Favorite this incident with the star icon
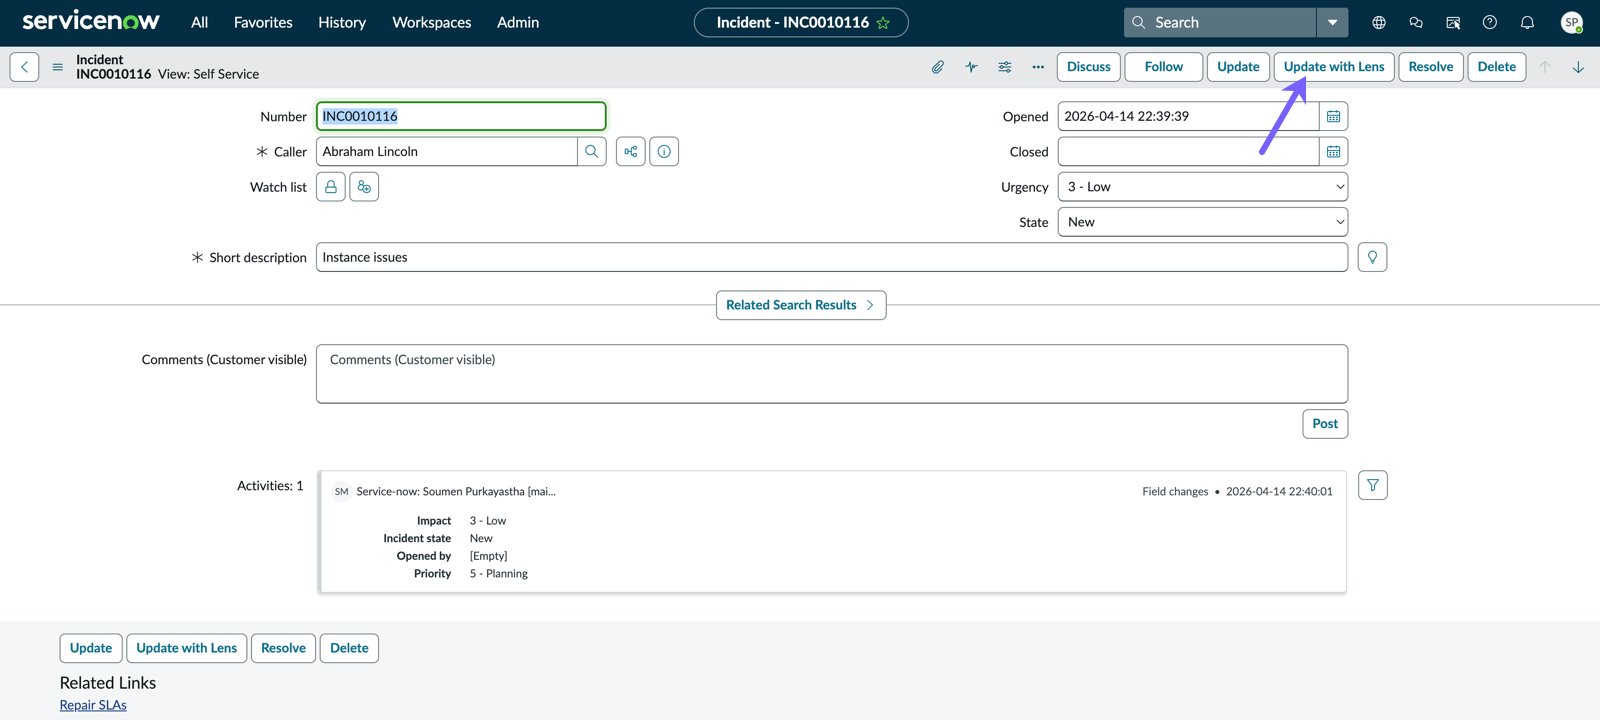This screenshot has height=720, width=1600. (x=883, y=23)
